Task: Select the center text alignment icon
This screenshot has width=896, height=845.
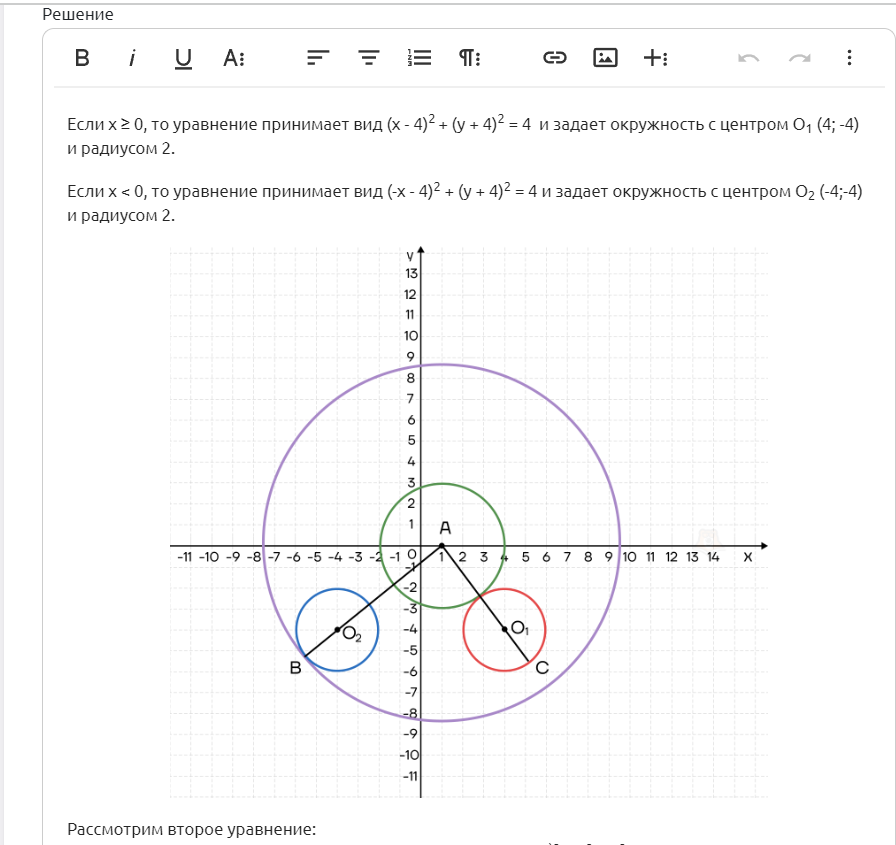Action: [369, 58]
